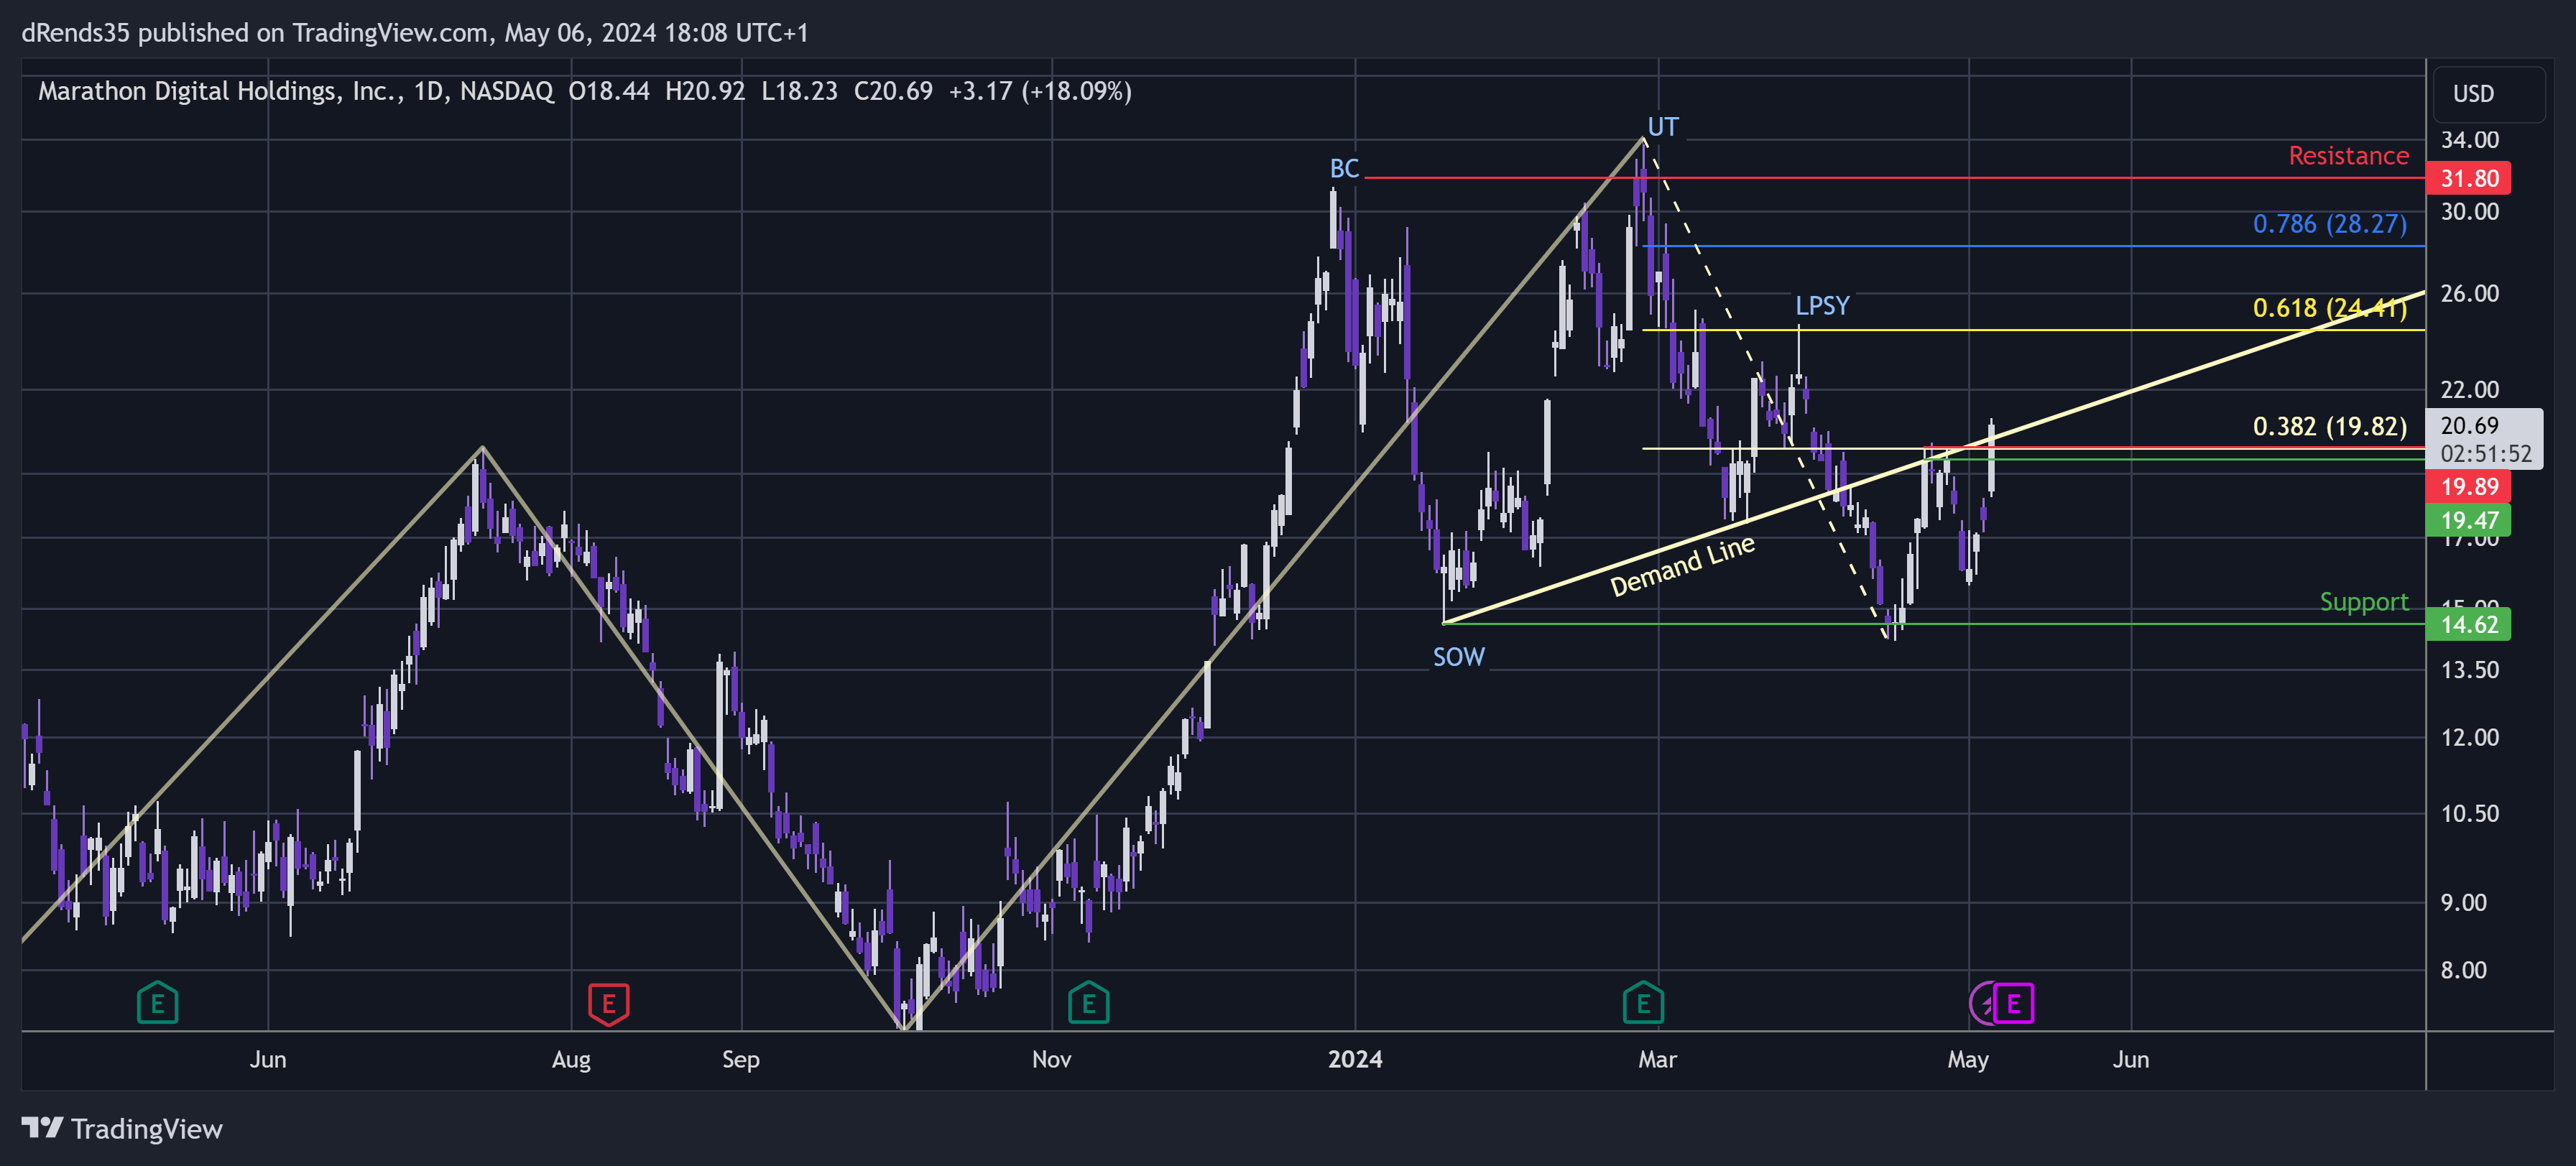The image size is (2576, 1166).
Task: Click the 8.00 price scale value
Action: [2463, 970]
